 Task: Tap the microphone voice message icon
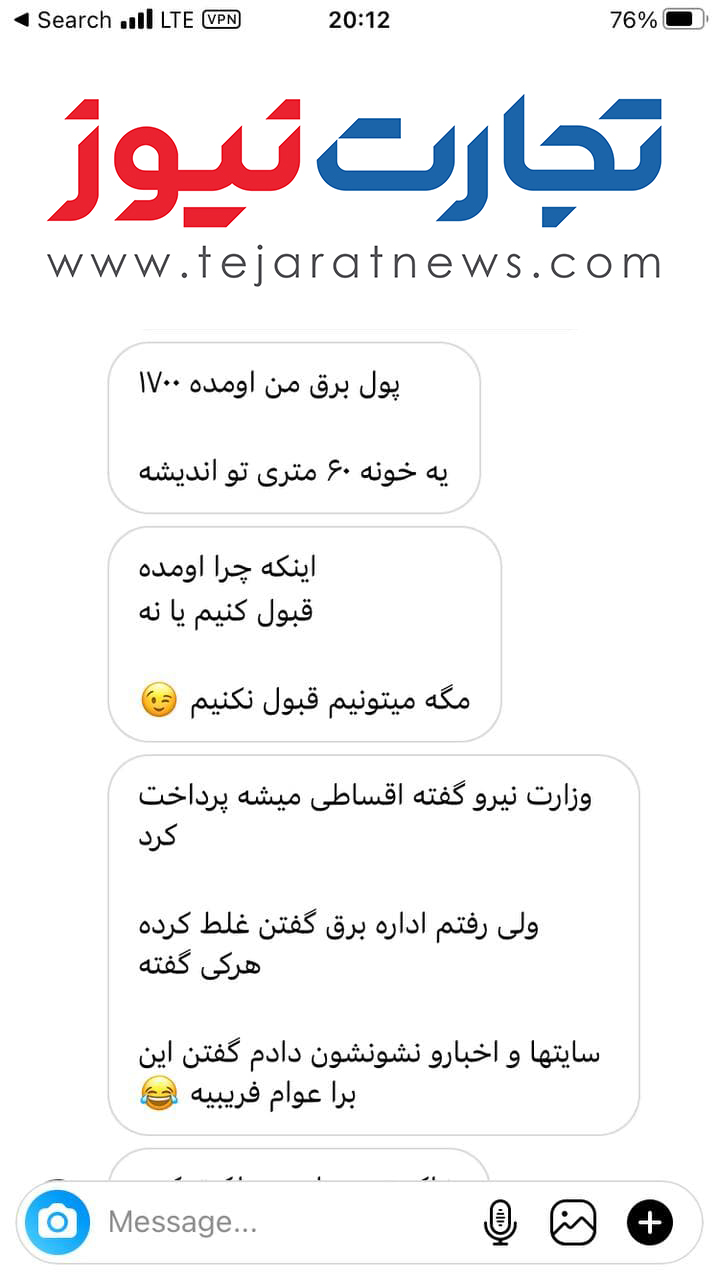tap(499, 1222)
